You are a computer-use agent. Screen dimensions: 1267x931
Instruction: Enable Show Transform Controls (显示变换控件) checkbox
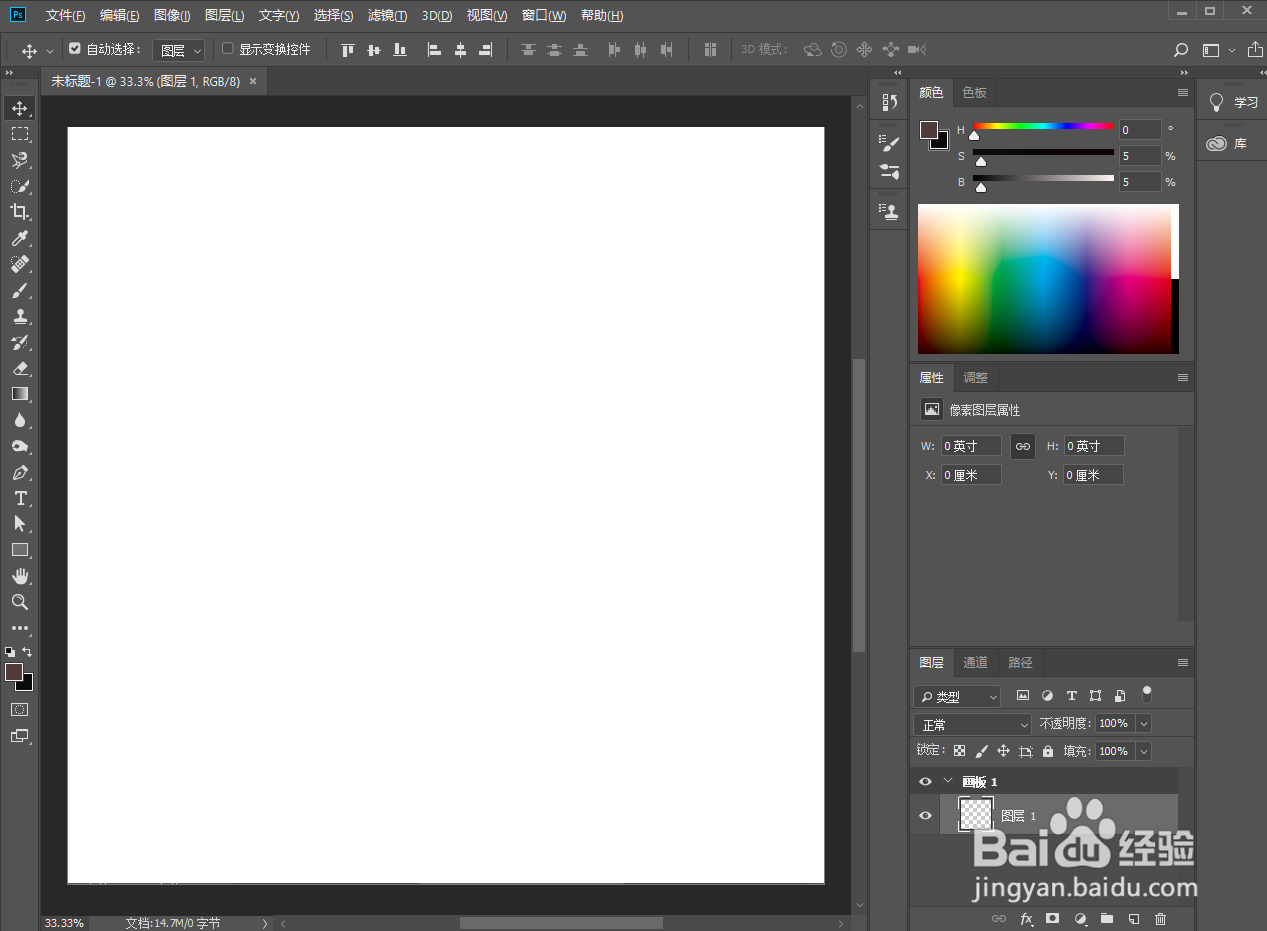point(227,48)
